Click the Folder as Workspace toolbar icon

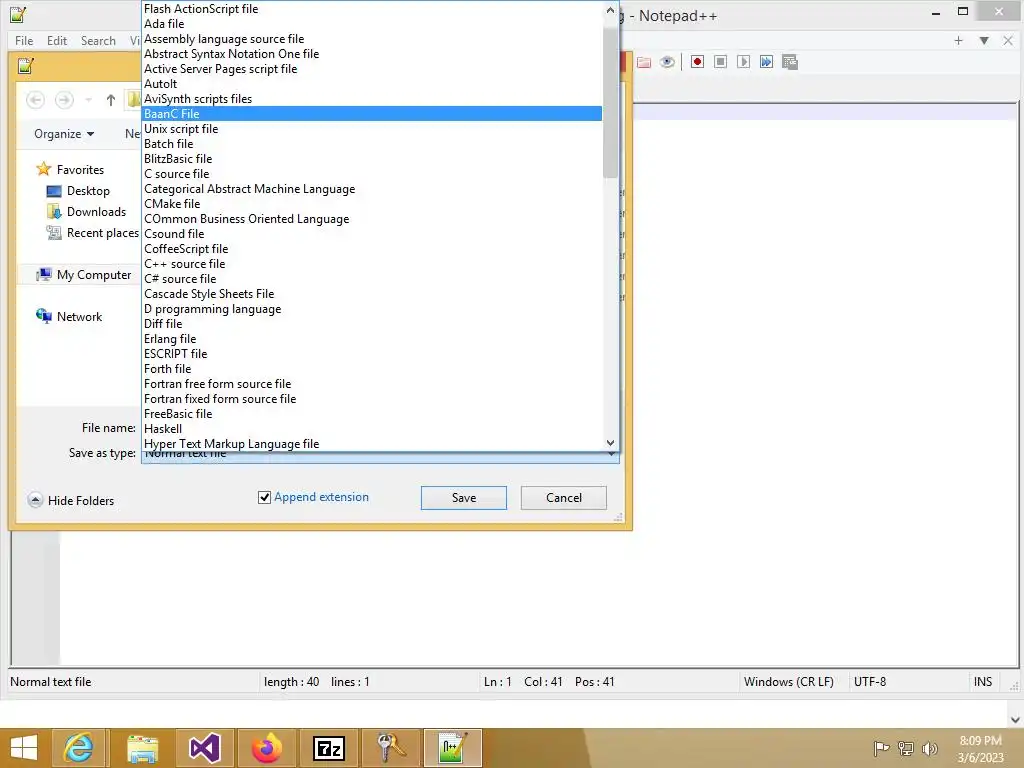pos(644,62)
